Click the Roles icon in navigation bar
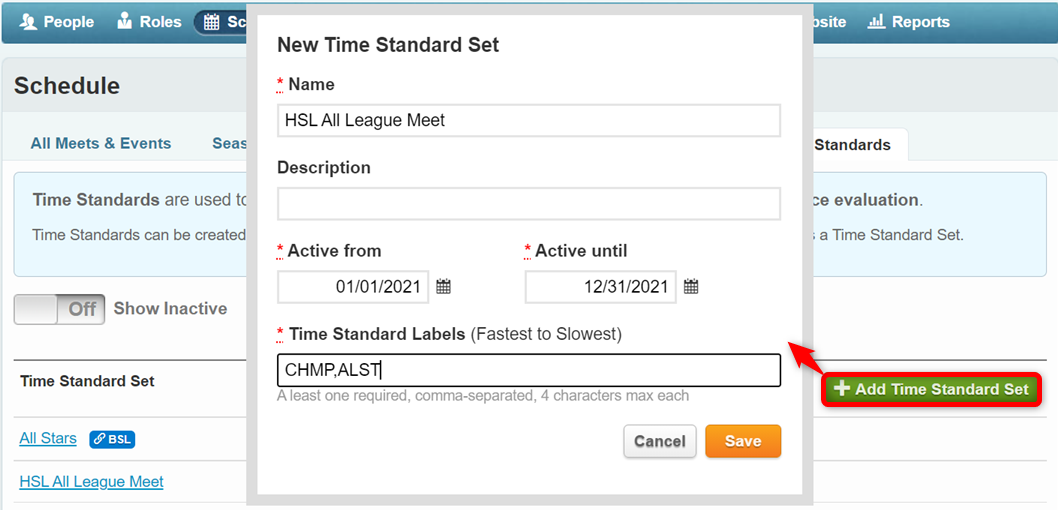The image size is (1058, 510). (x=124, y=22)
